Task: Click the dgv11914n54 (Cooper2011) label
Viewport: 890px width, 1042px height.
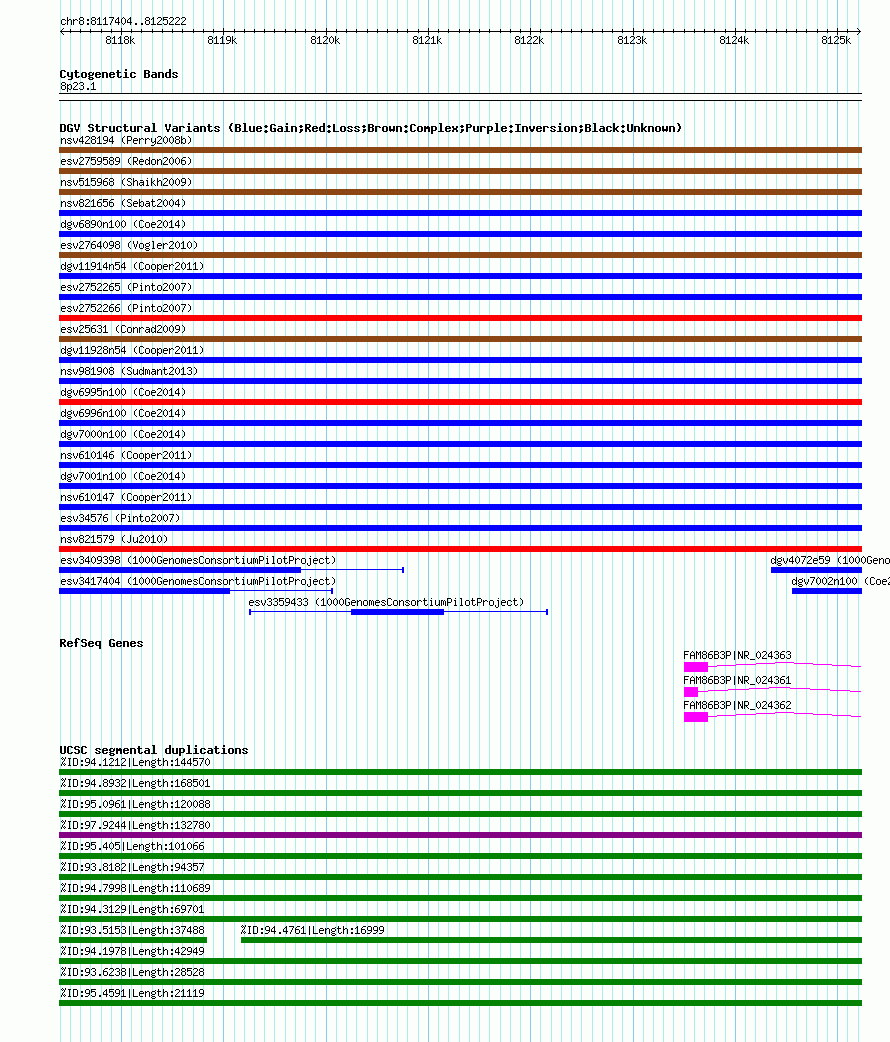Action: (x=132, y=266)
